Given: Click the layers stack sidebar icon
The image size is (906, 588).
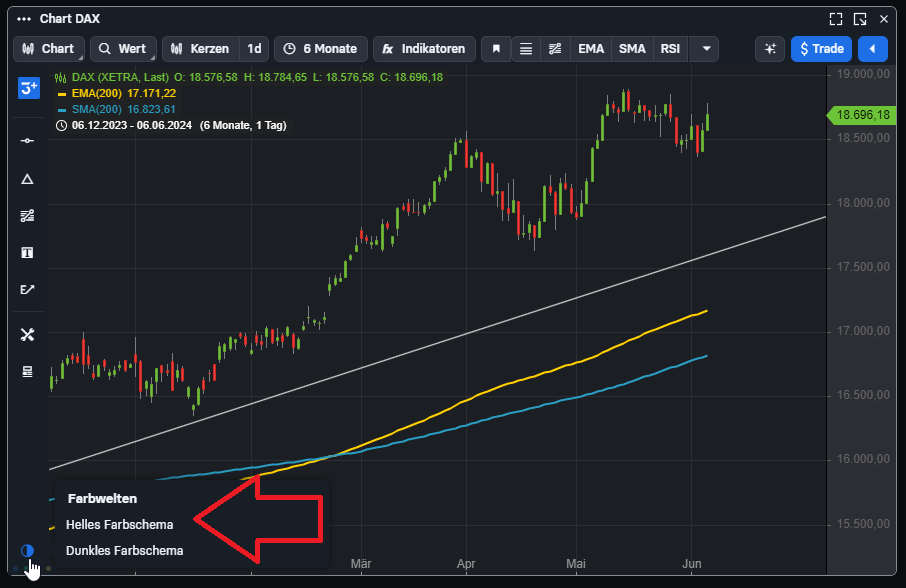Looking at the screenshot, I should (x=27, y=371).
